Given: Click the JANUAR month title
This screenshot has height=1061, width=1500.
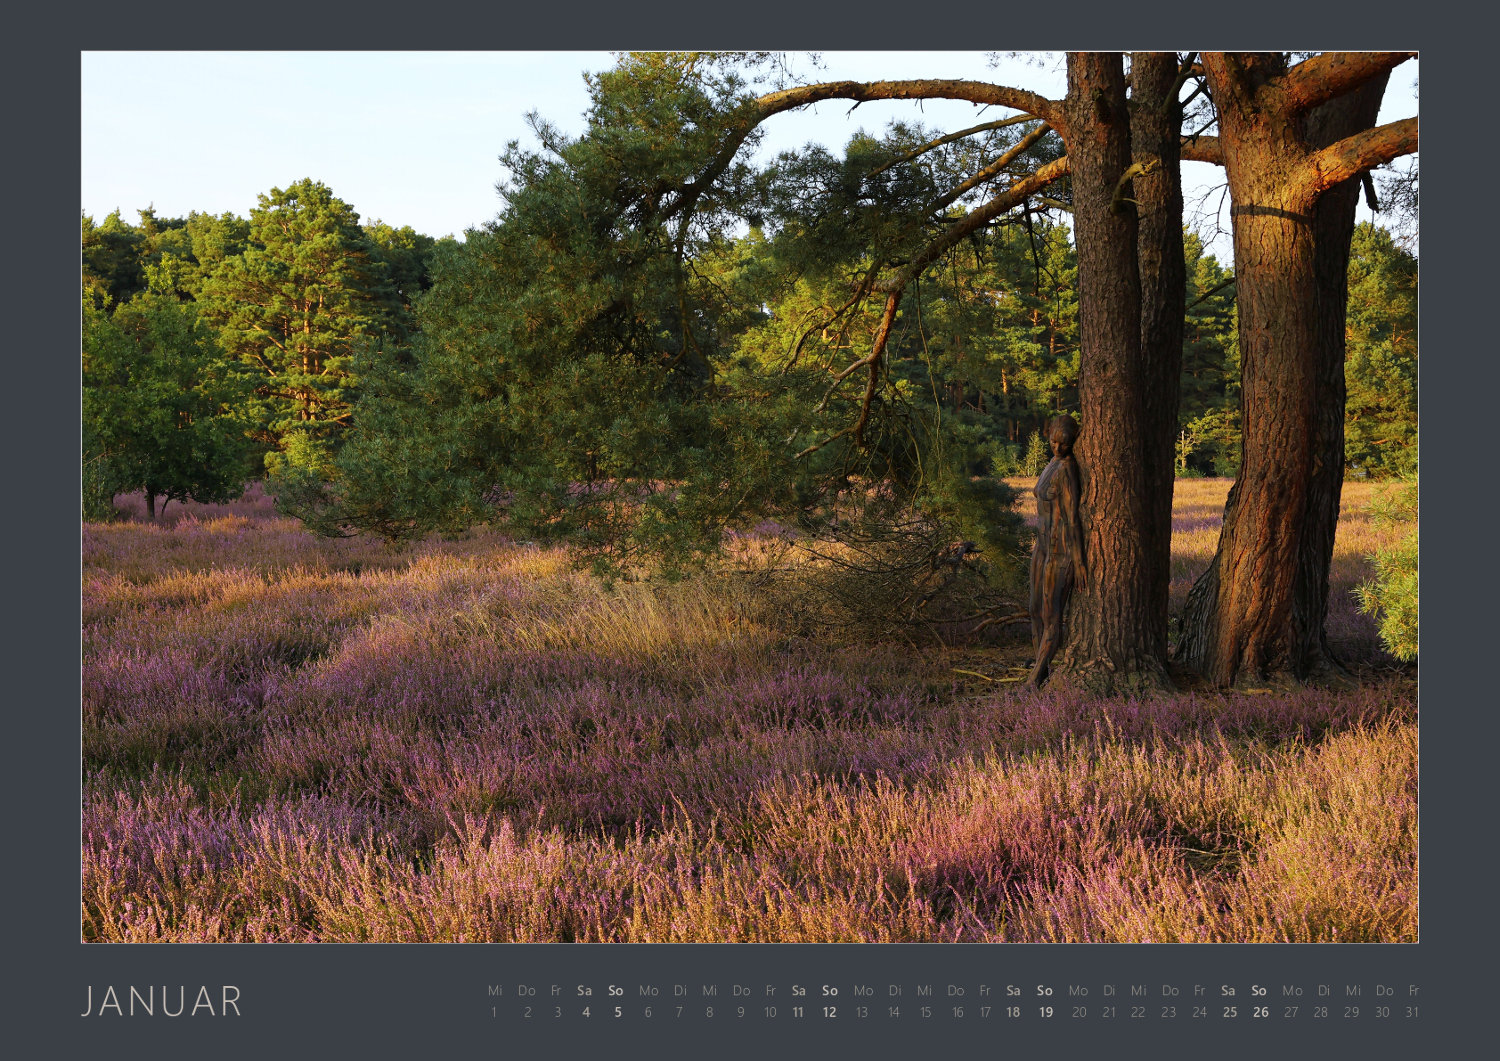Looking at the screenshot, I should tap(162, 1001).
